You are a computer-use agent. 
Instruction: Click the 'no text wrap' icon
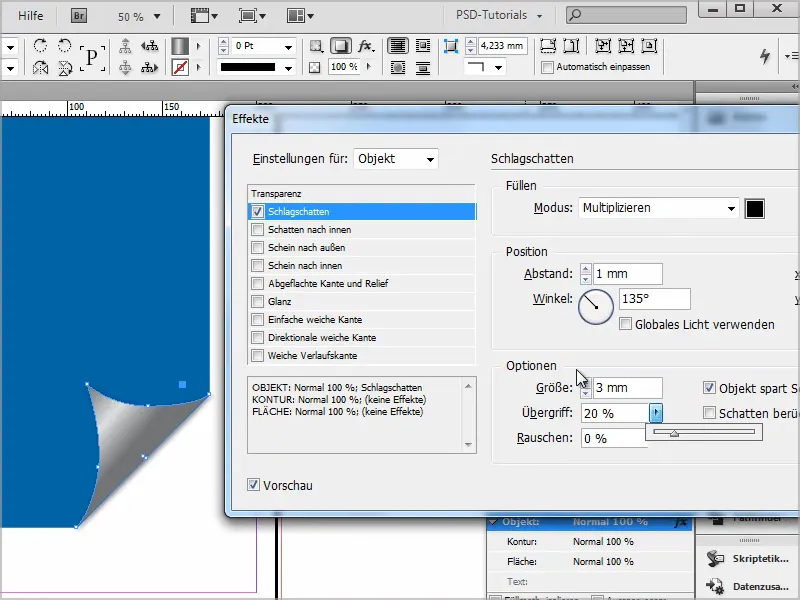point(397,46)
